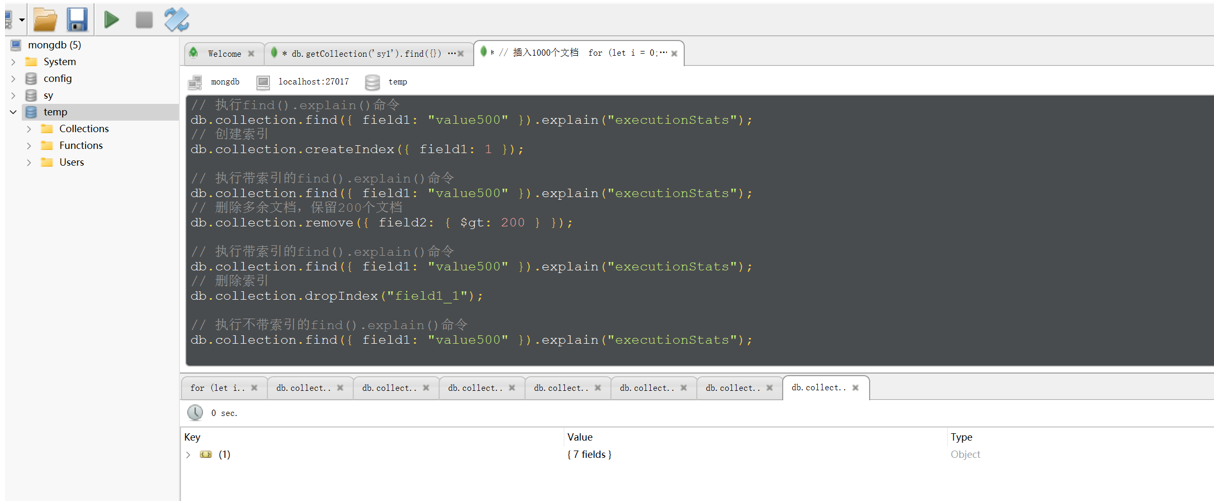Viewport: 1214px width, 501px height.
Task: Click the Key column header
Action: (192, 437)
